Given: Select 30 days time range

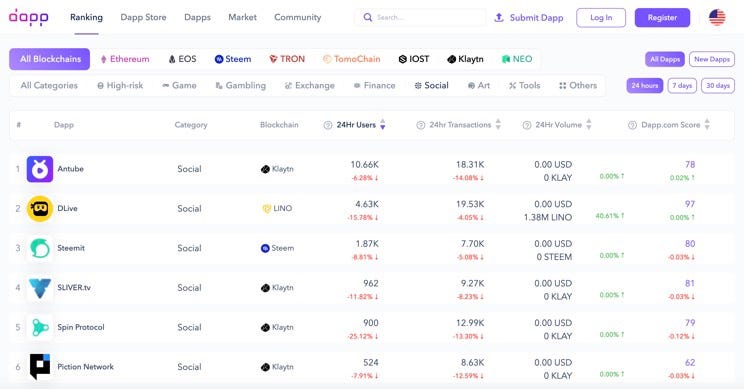Looking at the screenshot, I should pos(717,86).
